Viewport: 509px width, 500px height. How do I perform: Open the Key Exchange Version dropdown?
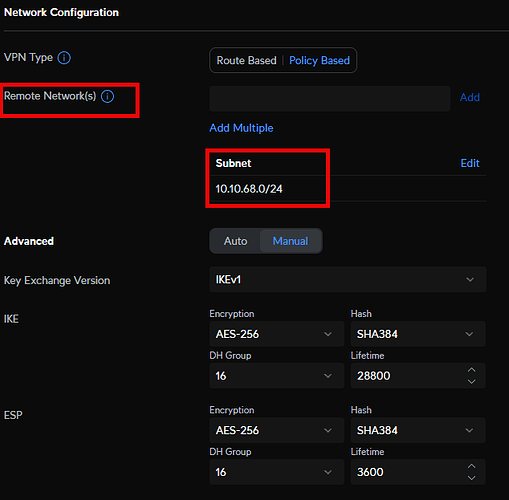(x=348, y=279)
